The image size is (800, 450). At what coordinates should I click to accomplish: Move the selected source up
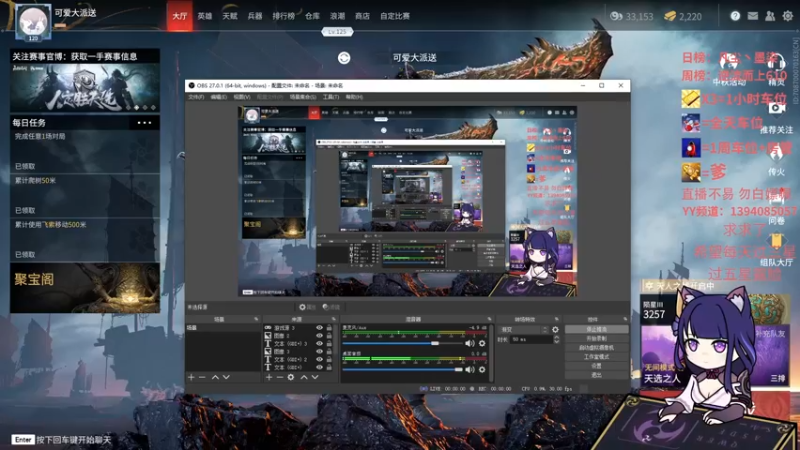click(304, 377)
